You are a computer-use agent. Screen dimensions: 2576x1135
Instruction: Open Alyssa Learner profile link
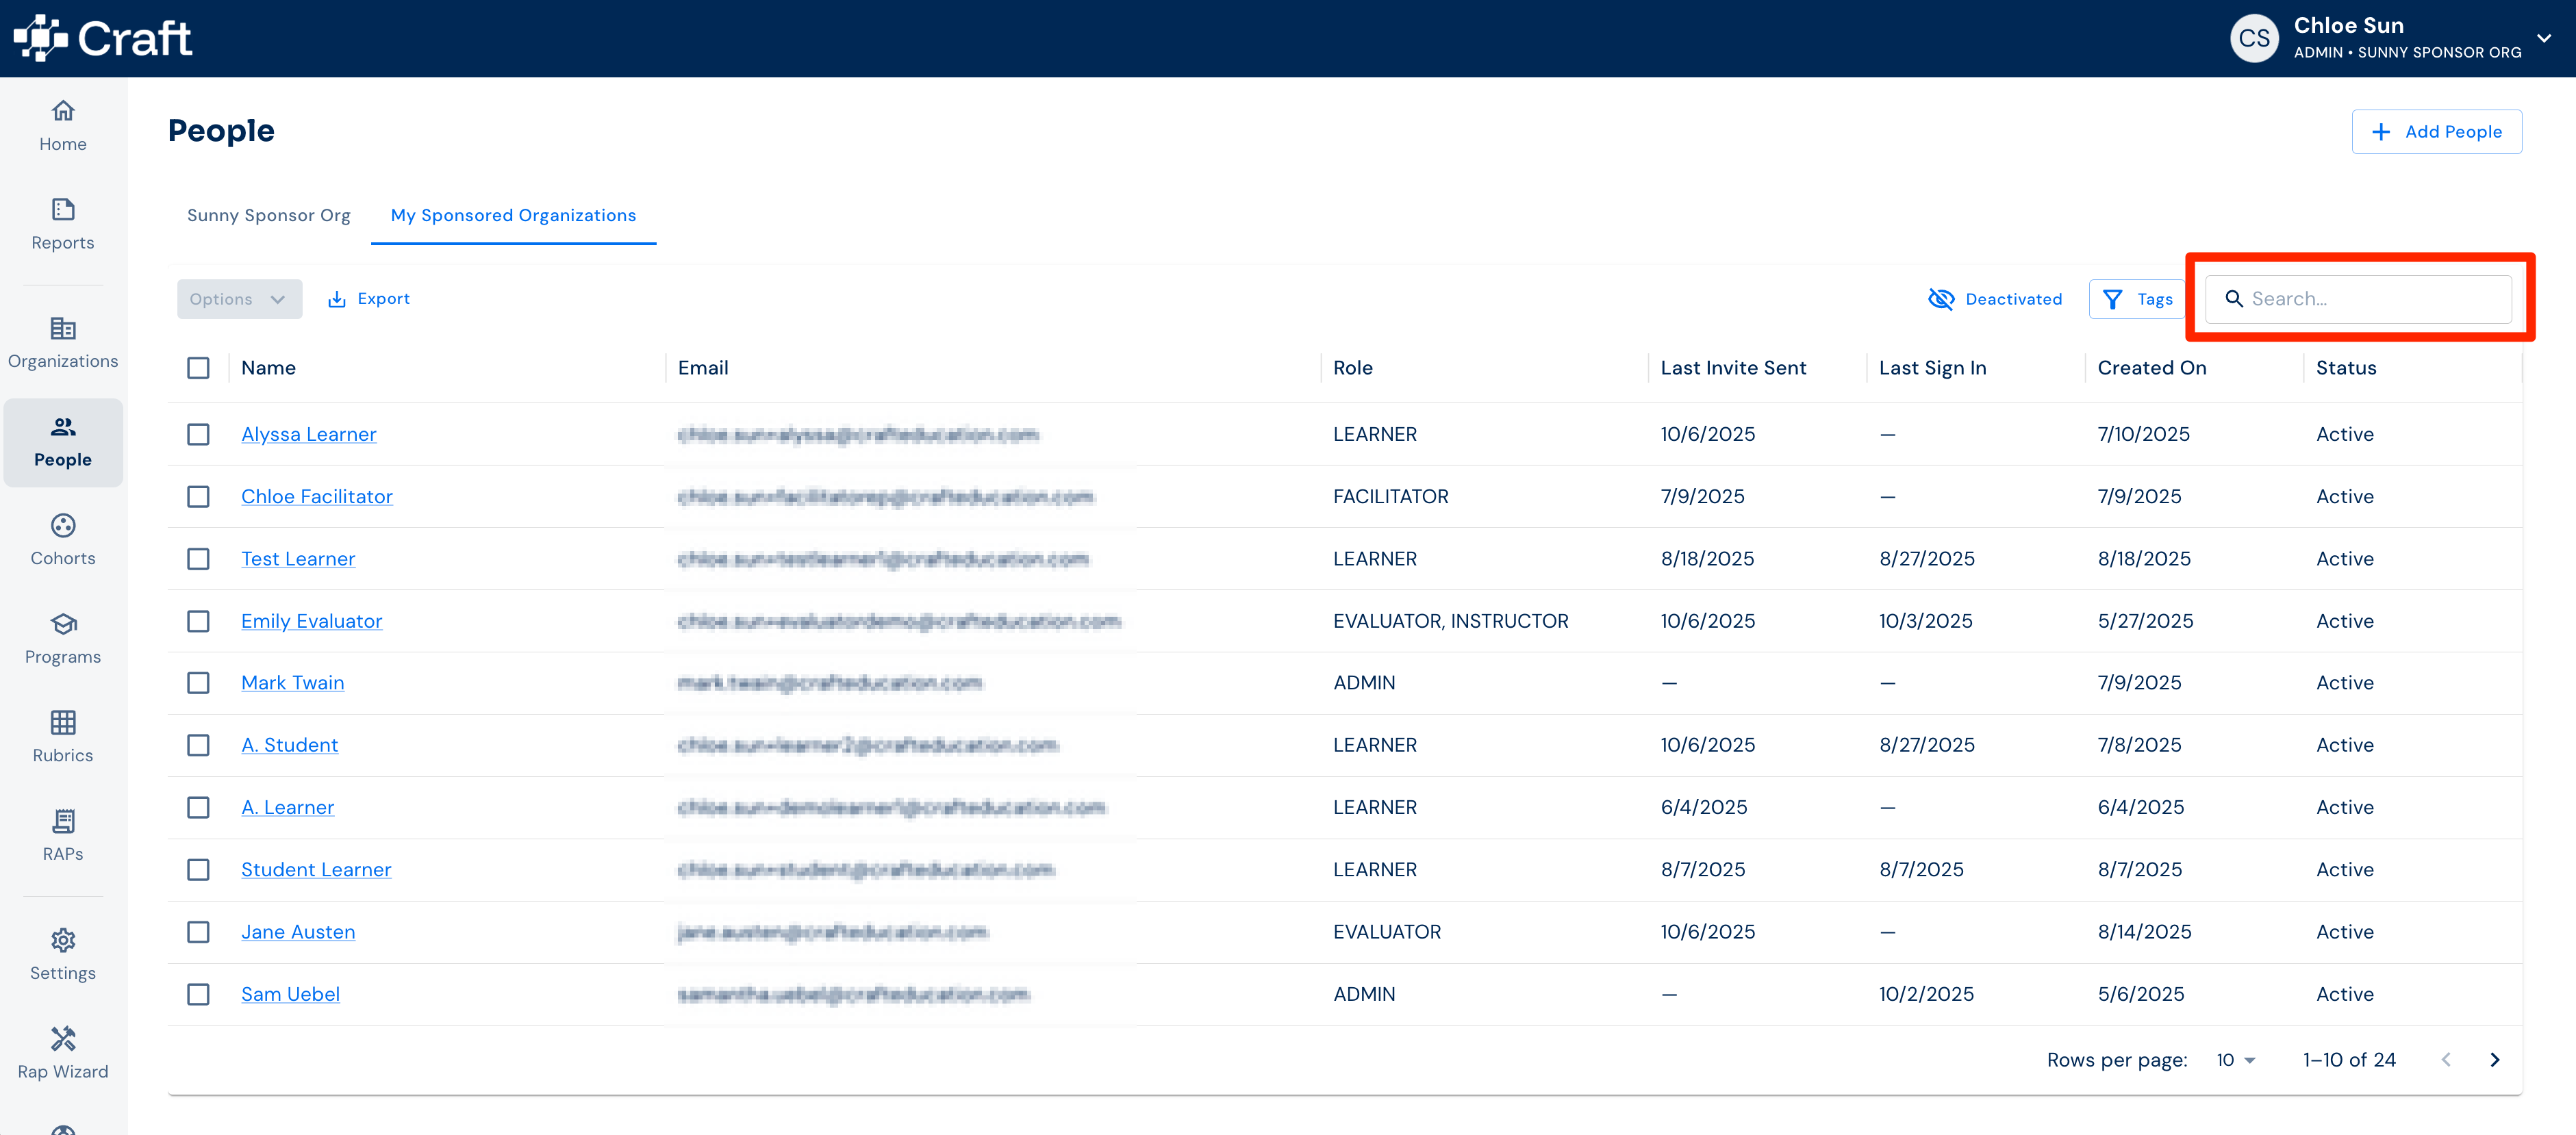pyautogui.click(x=308, y=434)
